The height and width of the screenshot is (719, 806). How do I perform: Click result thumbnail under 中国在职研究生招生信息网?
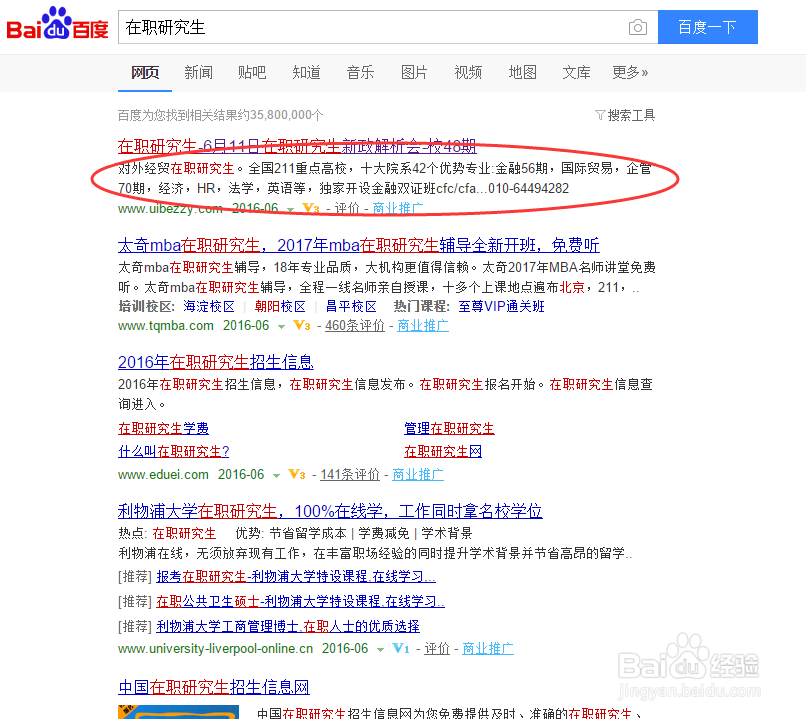click(x=178, y=712)
